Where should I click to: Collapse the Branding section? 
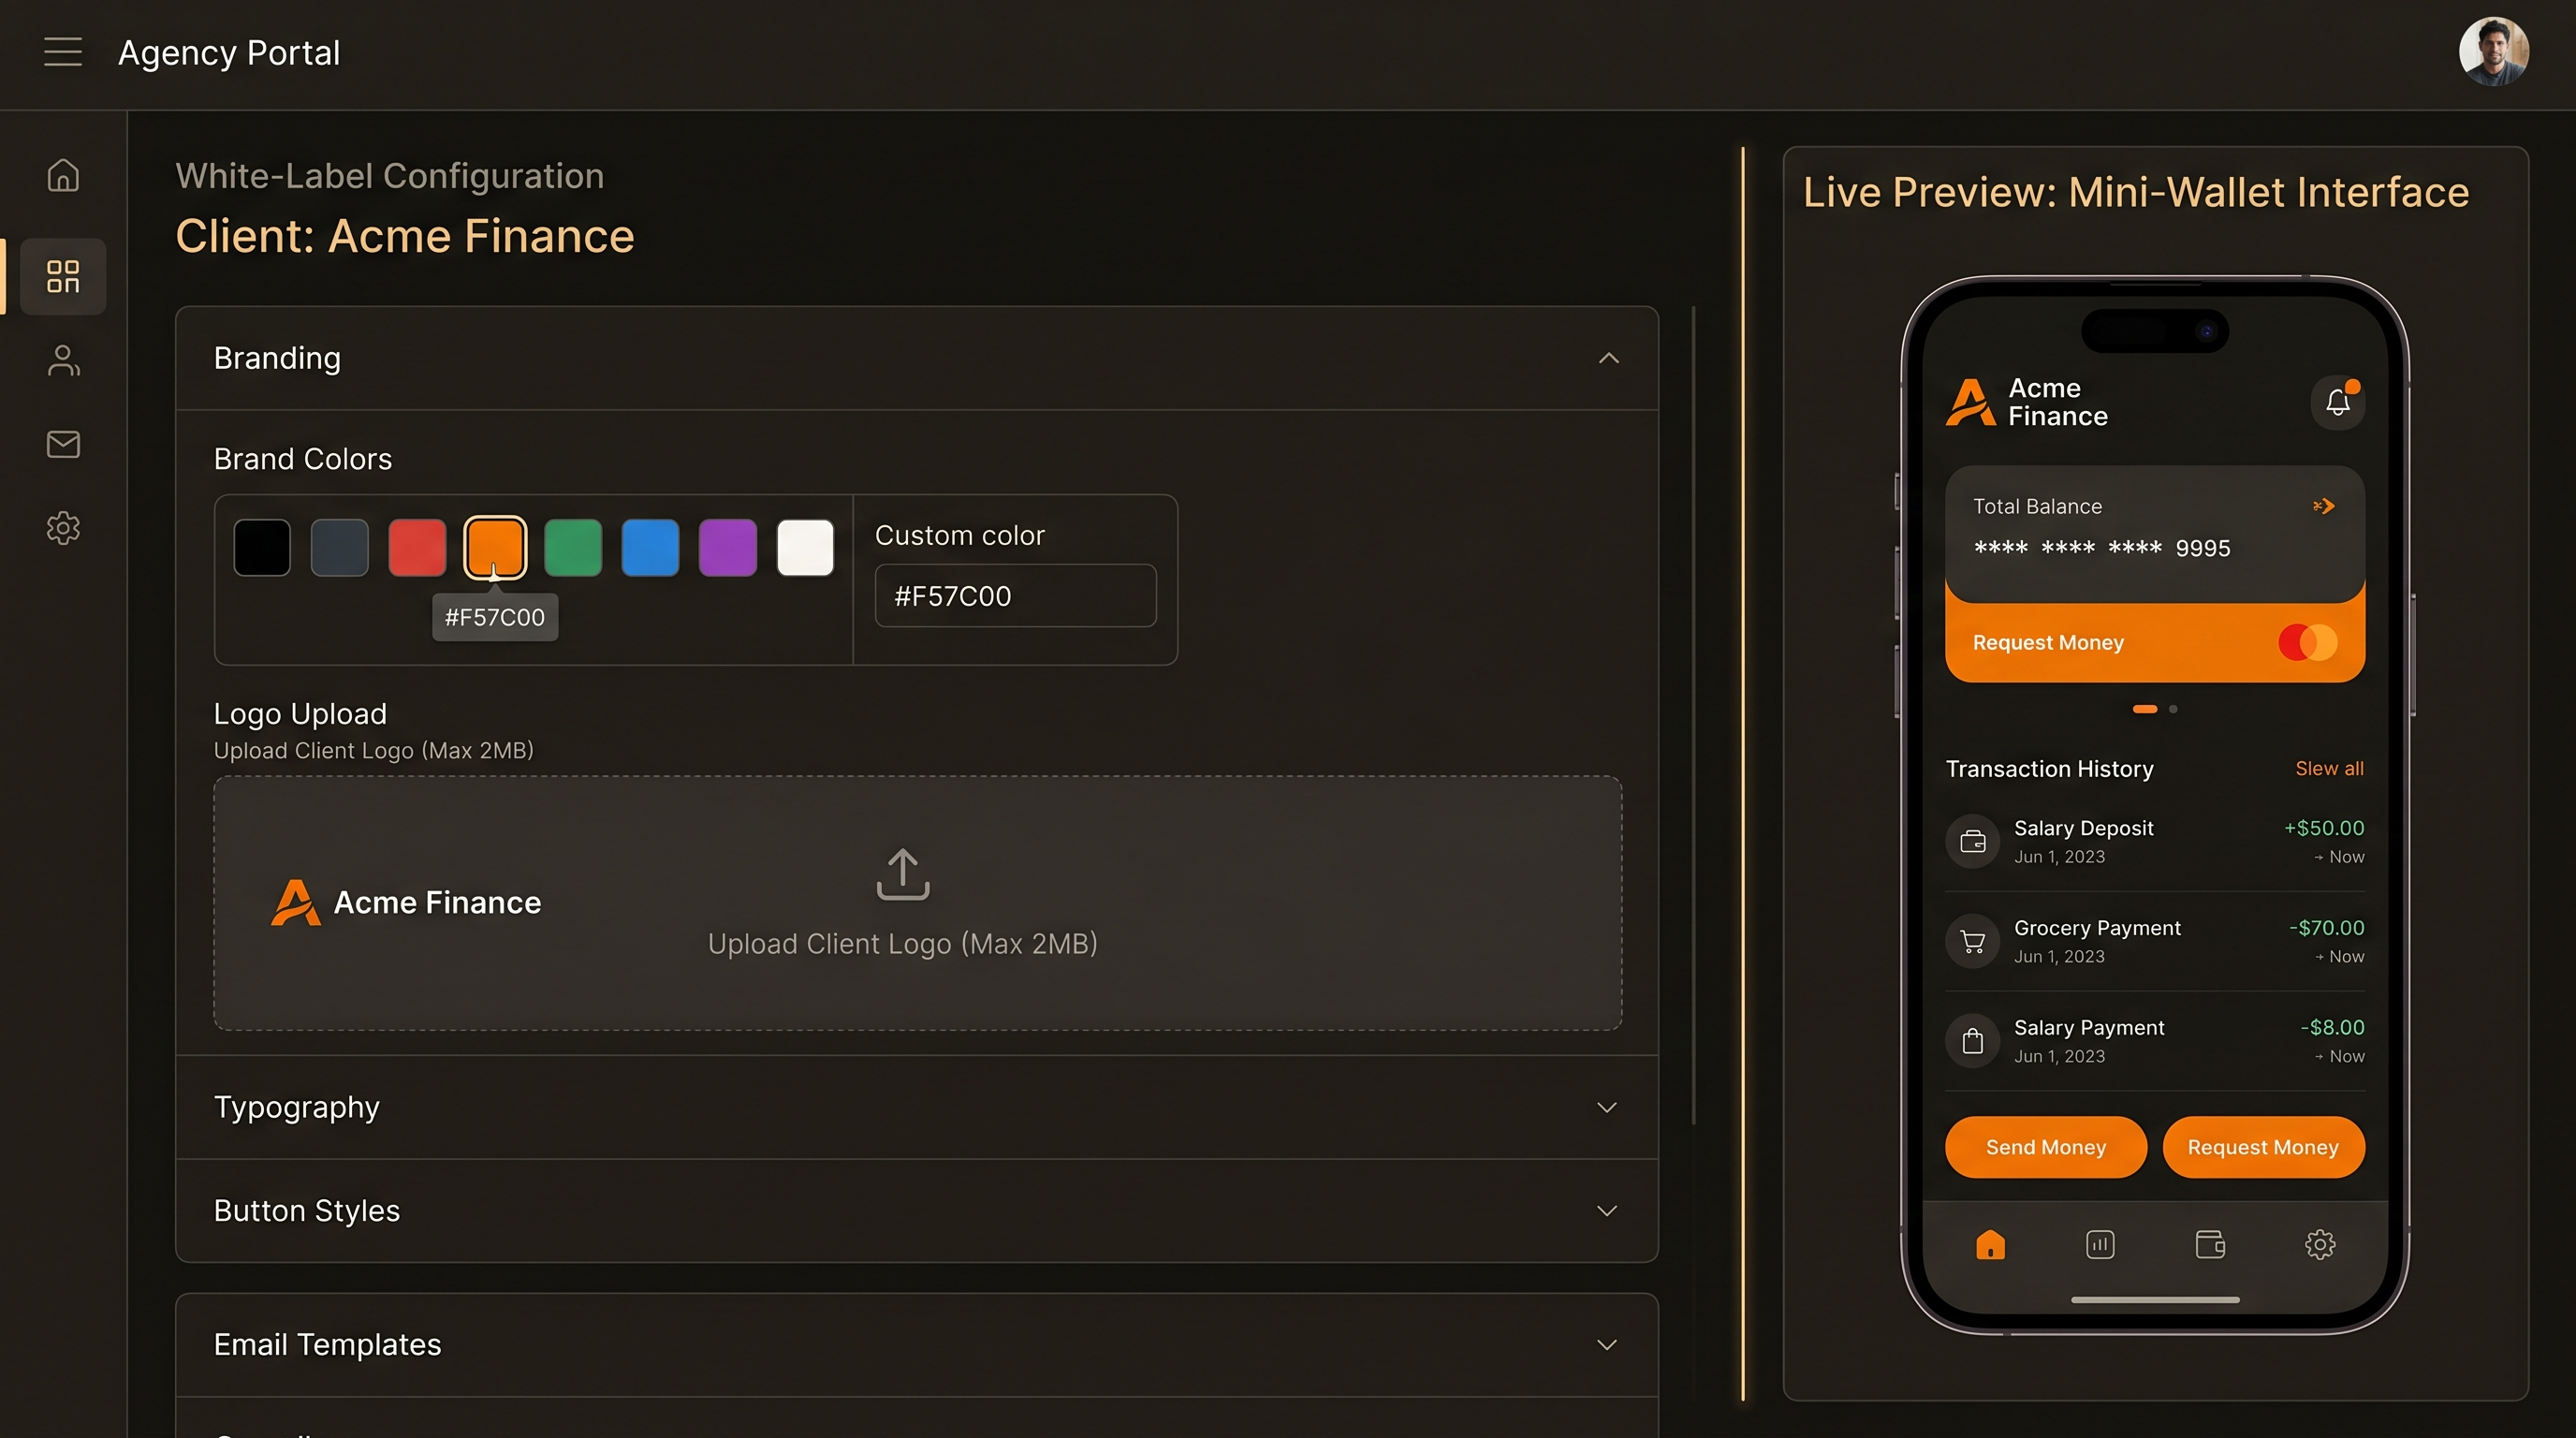point(1608,358)
